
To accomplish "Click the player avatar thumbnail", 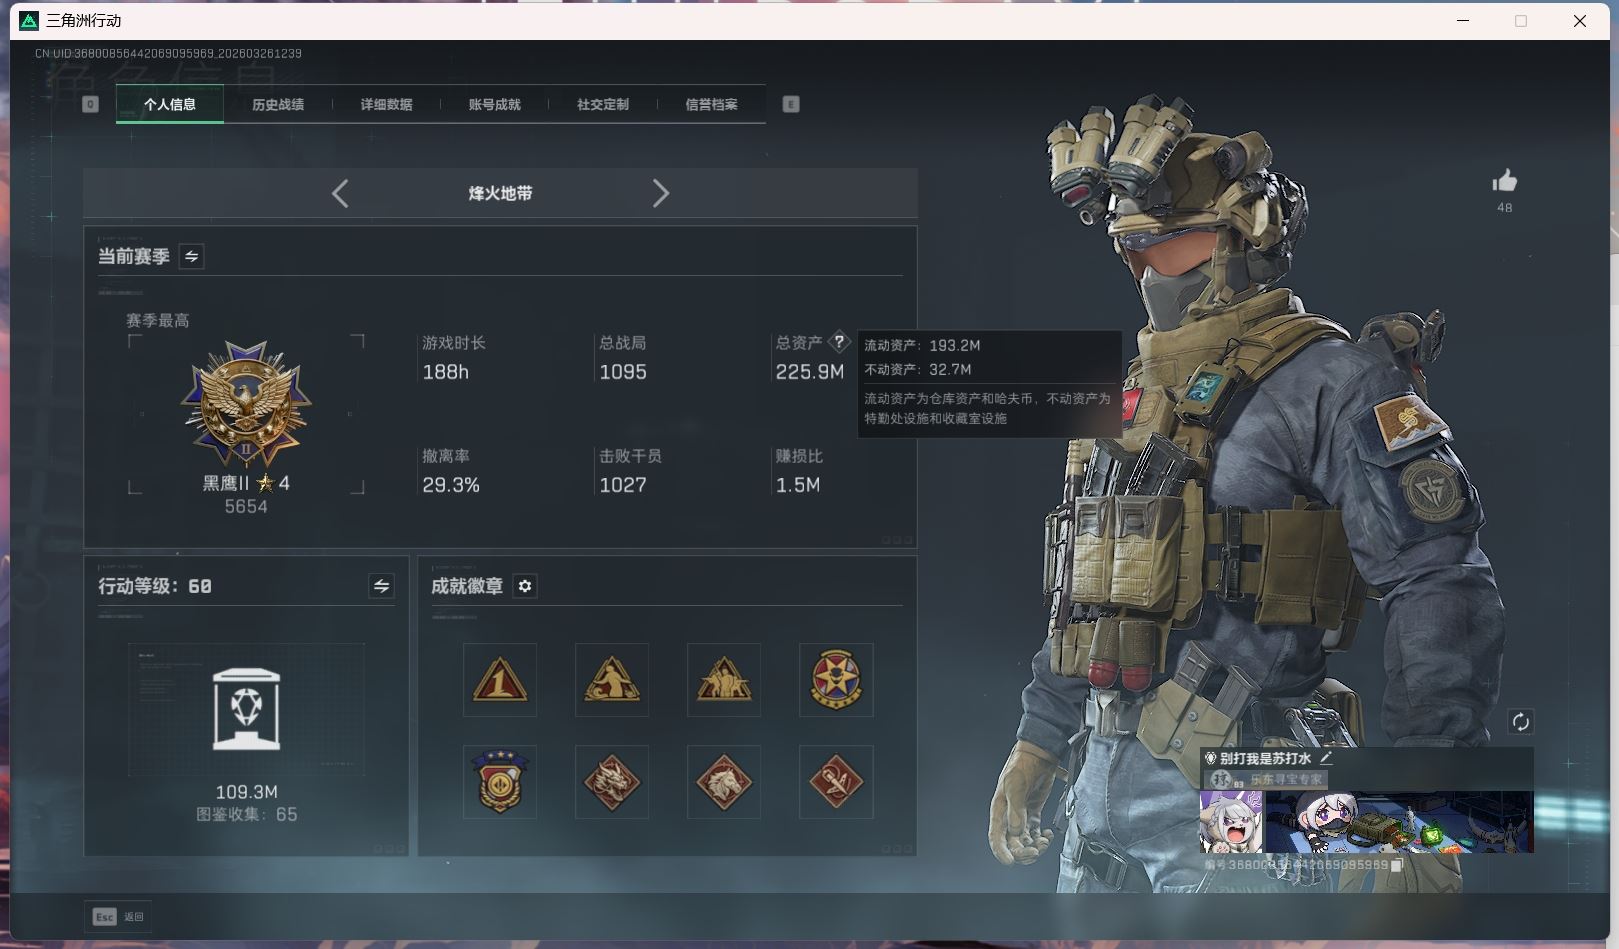I will click(x=1231, y=822).
